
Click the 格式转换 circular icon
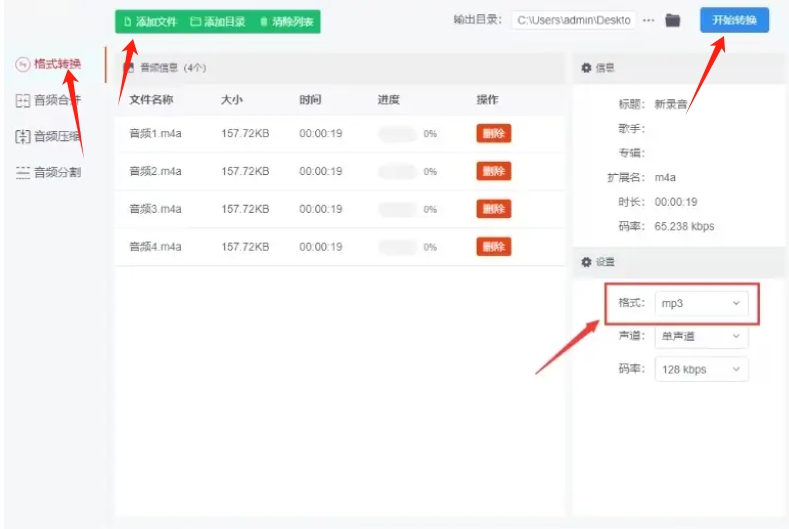[23, 64]
